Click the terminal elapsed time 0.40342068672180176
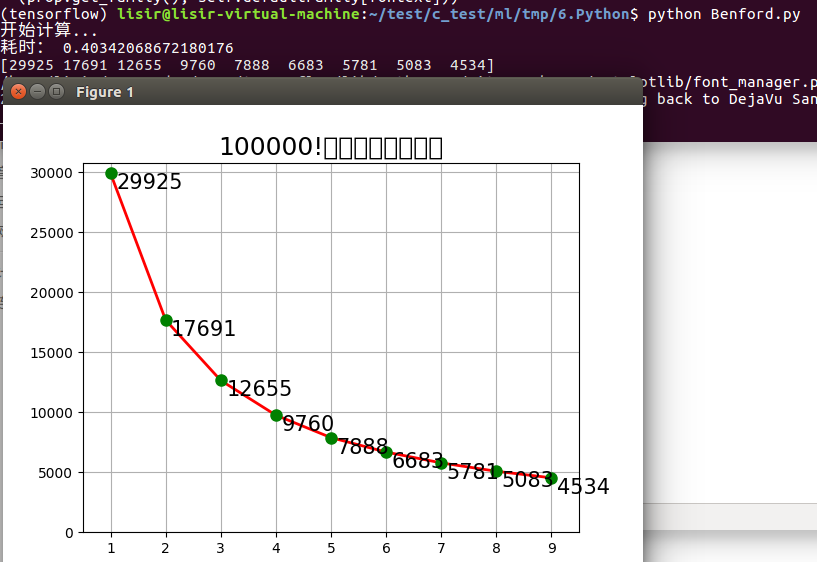Image resolution: width=817 pixels, height=562 pixels. (x=148, y=48)
